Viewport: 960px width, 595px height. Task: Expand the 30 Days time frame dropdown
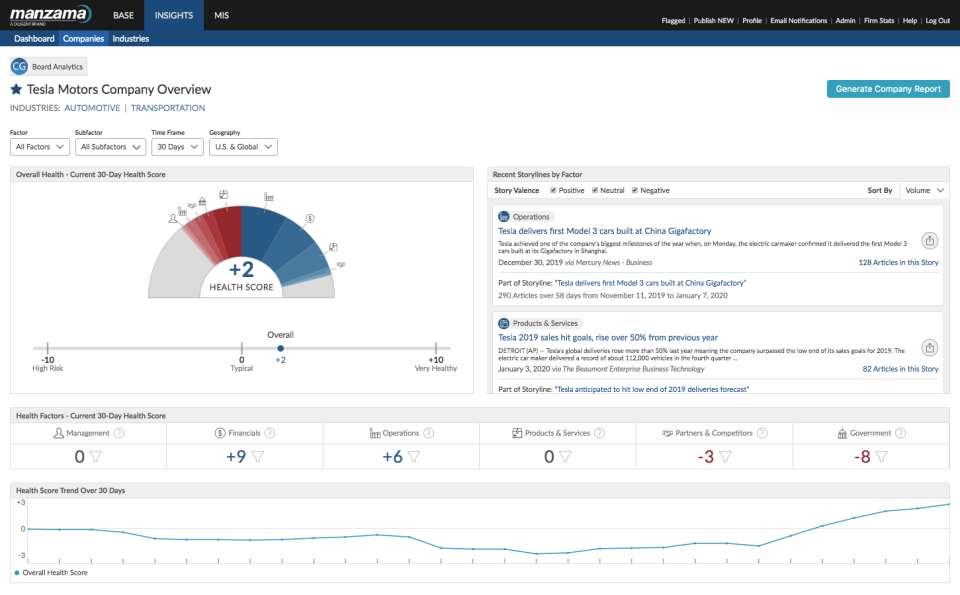coord(176,147)
